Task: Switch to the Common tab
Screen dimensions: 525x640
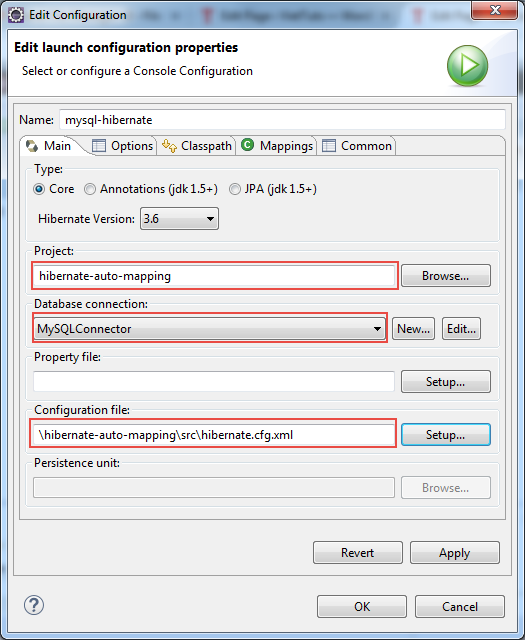Action: (357, 146)
